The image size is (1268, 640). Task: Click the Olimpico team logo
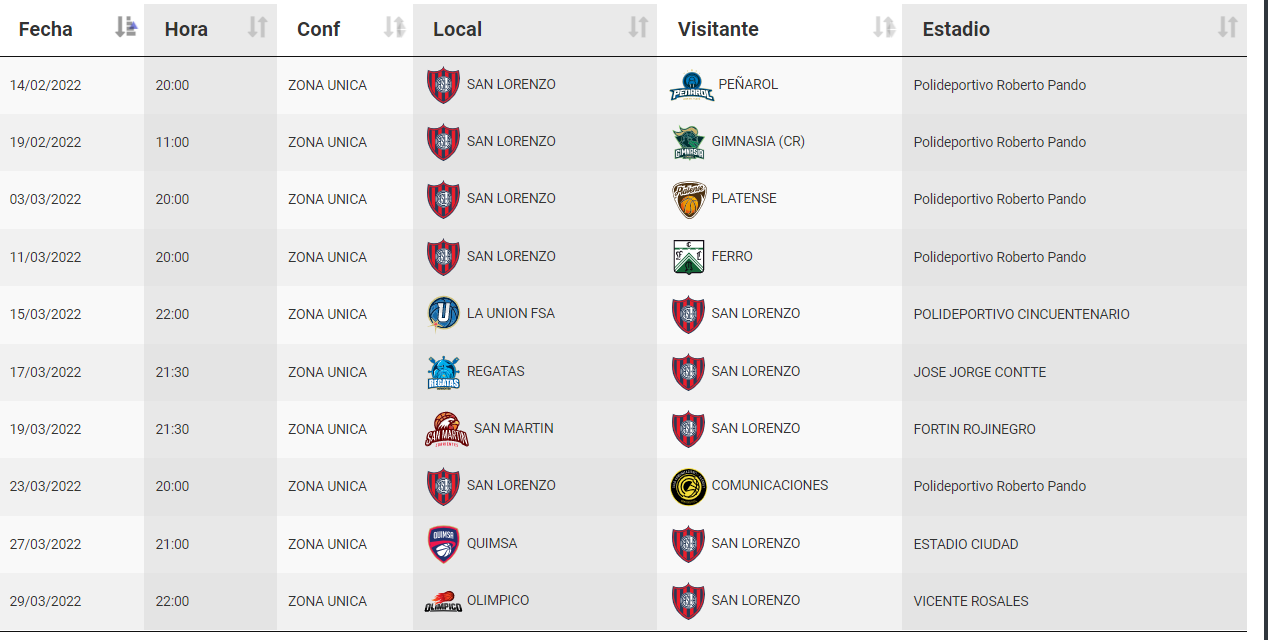[x=443, y=602]
